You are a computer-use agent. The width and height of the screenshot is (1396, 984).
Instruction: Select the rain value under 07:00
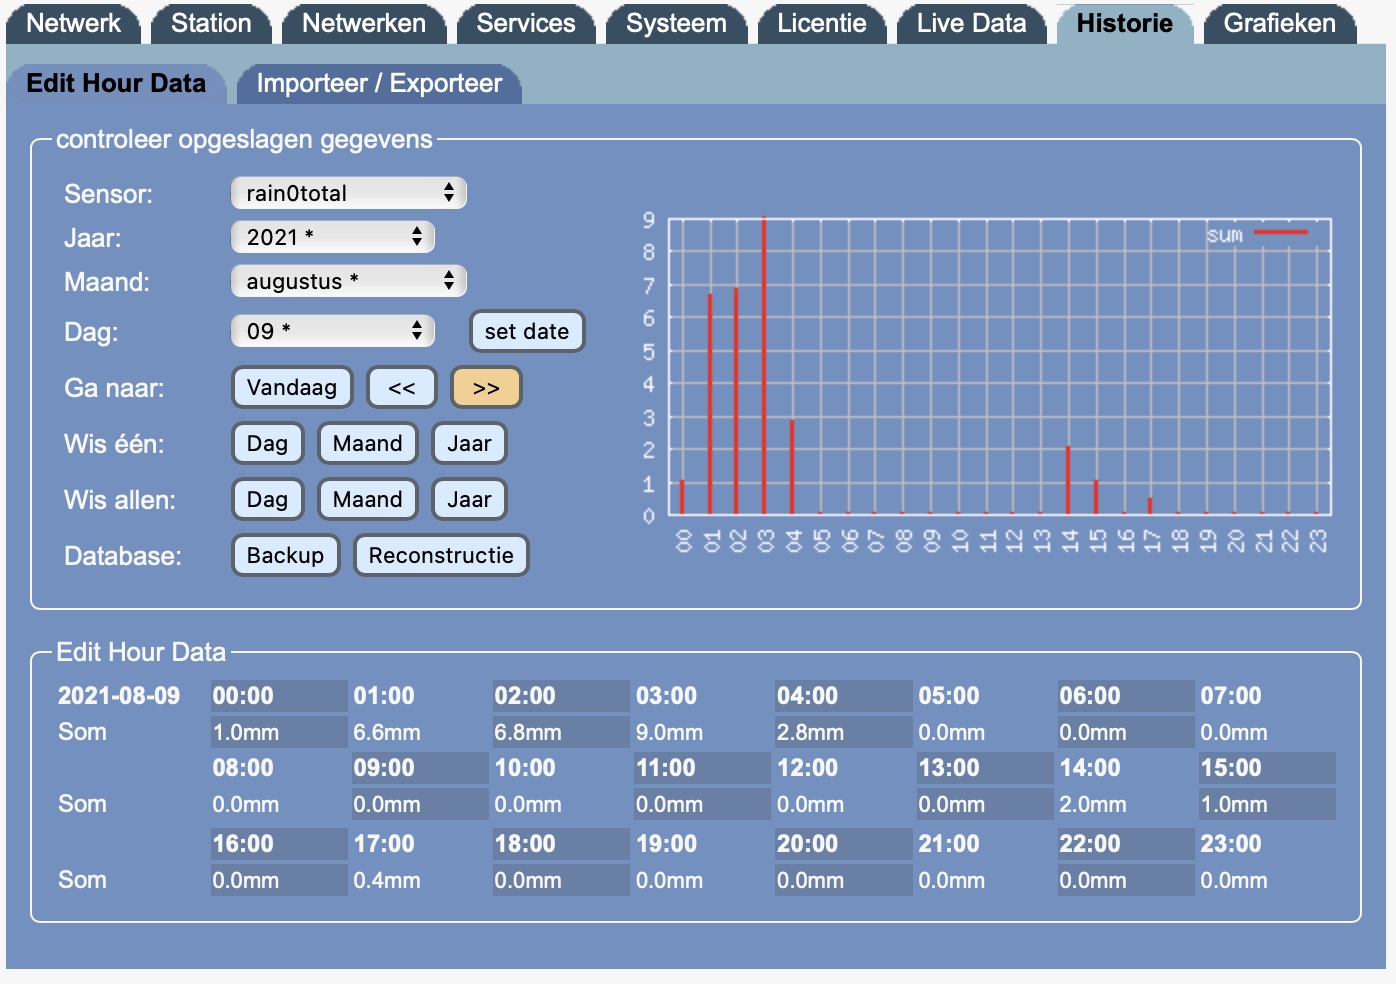pyautogui.click(x=1267, y=732)
